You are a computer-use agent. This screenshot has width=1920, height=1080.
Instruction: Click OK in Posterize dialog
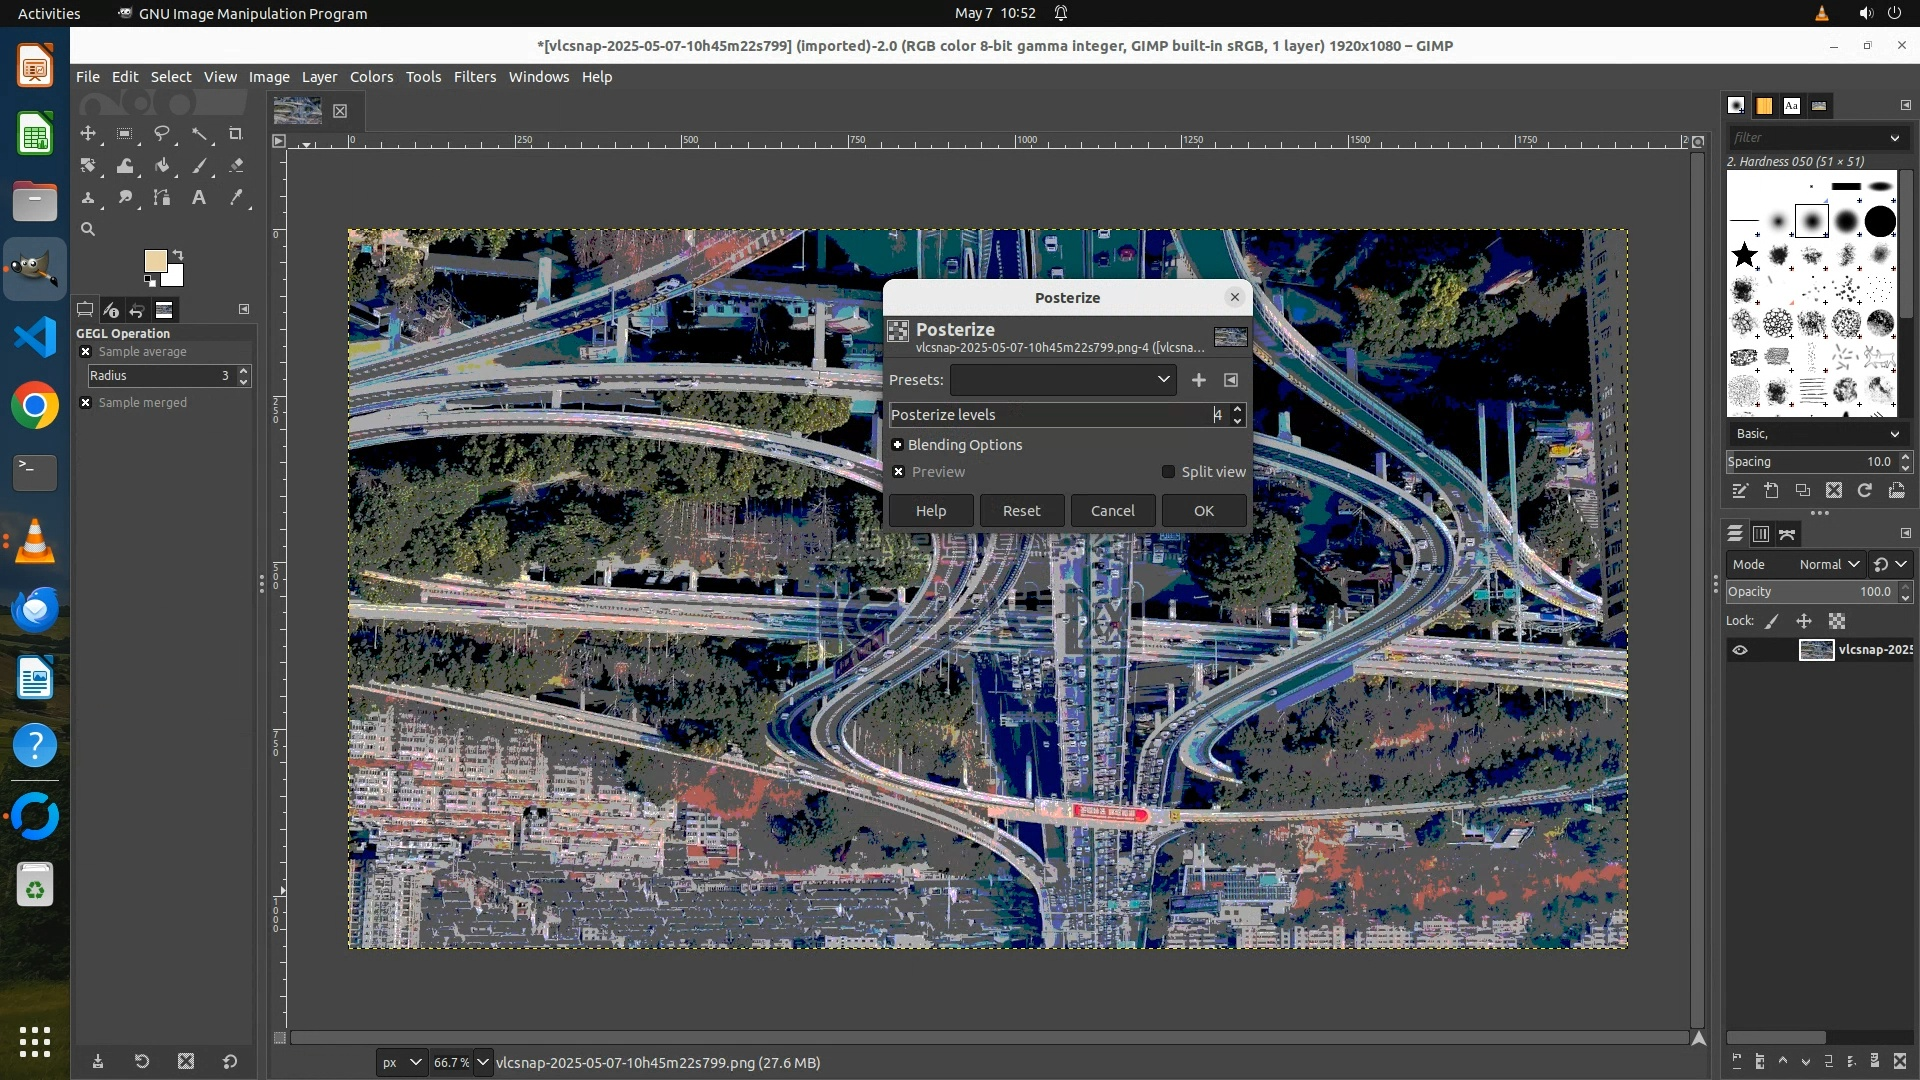coord(1203,511)
